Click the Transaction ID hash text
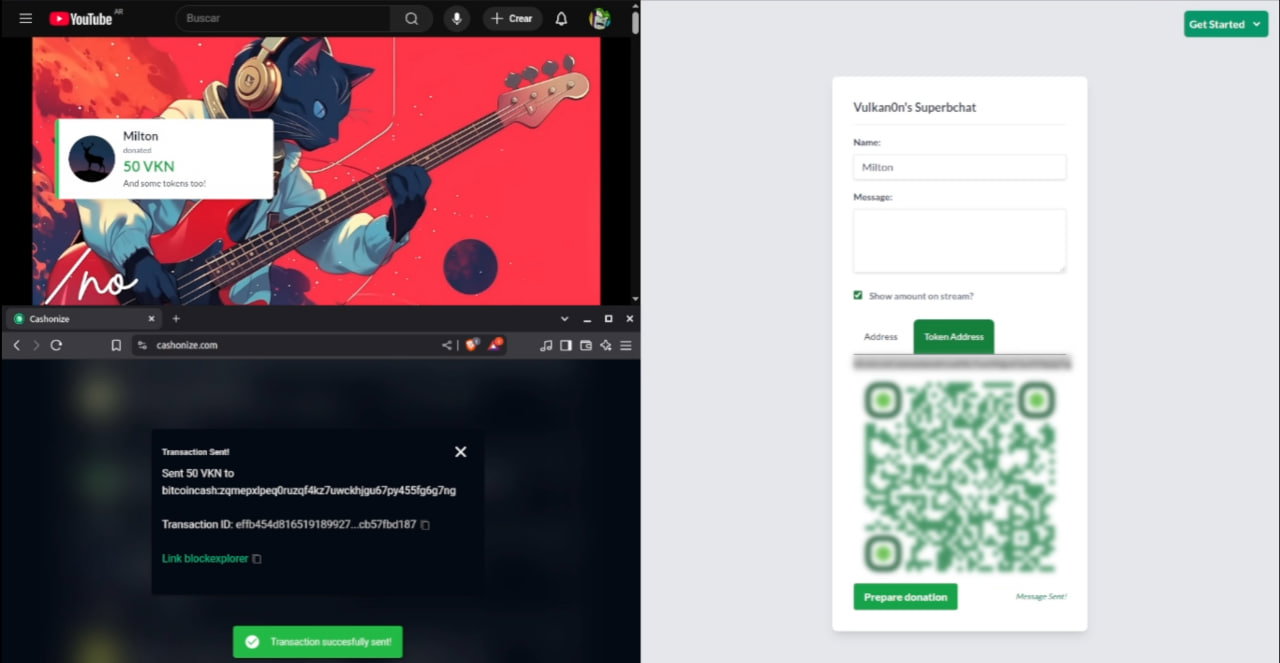Screen dimensions: 1280x663 point(326,524)
